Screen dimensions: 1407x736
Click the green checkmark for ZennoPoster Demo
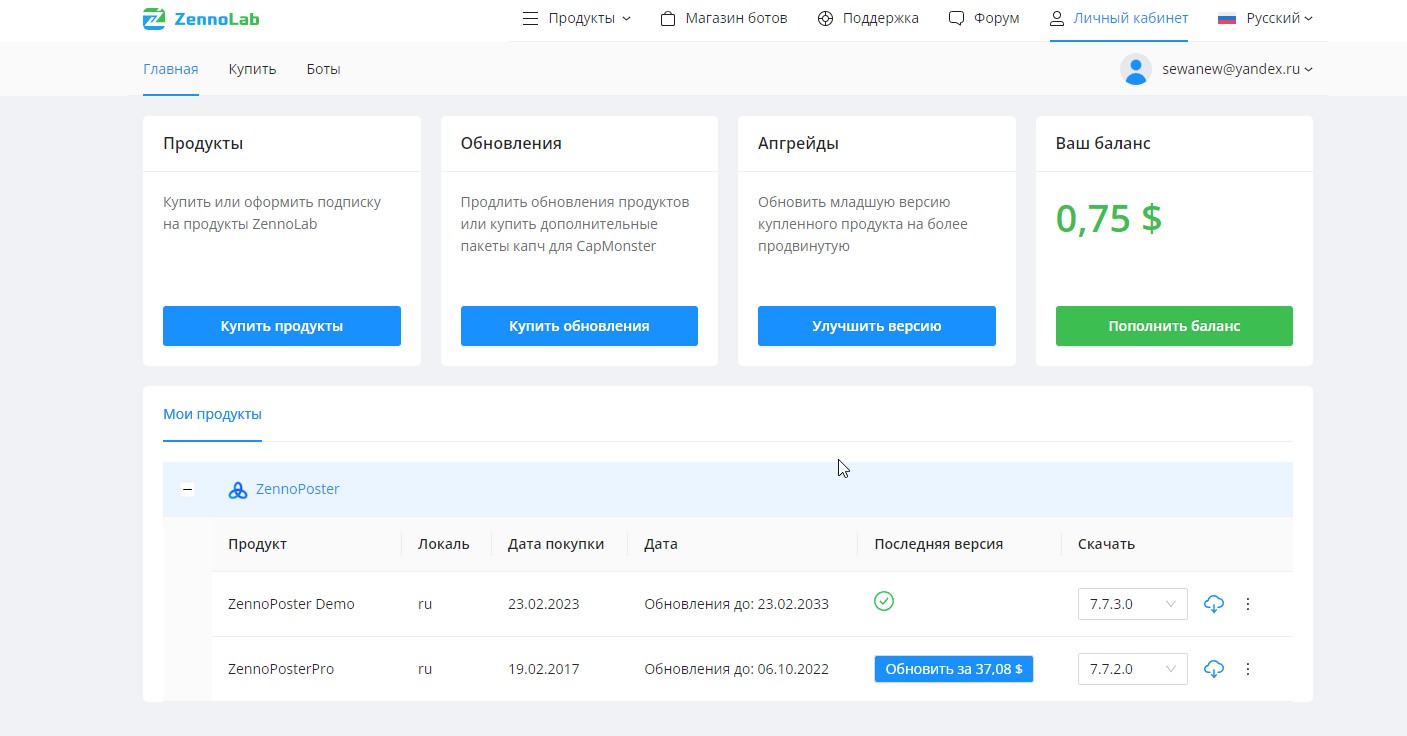(884, 601)
